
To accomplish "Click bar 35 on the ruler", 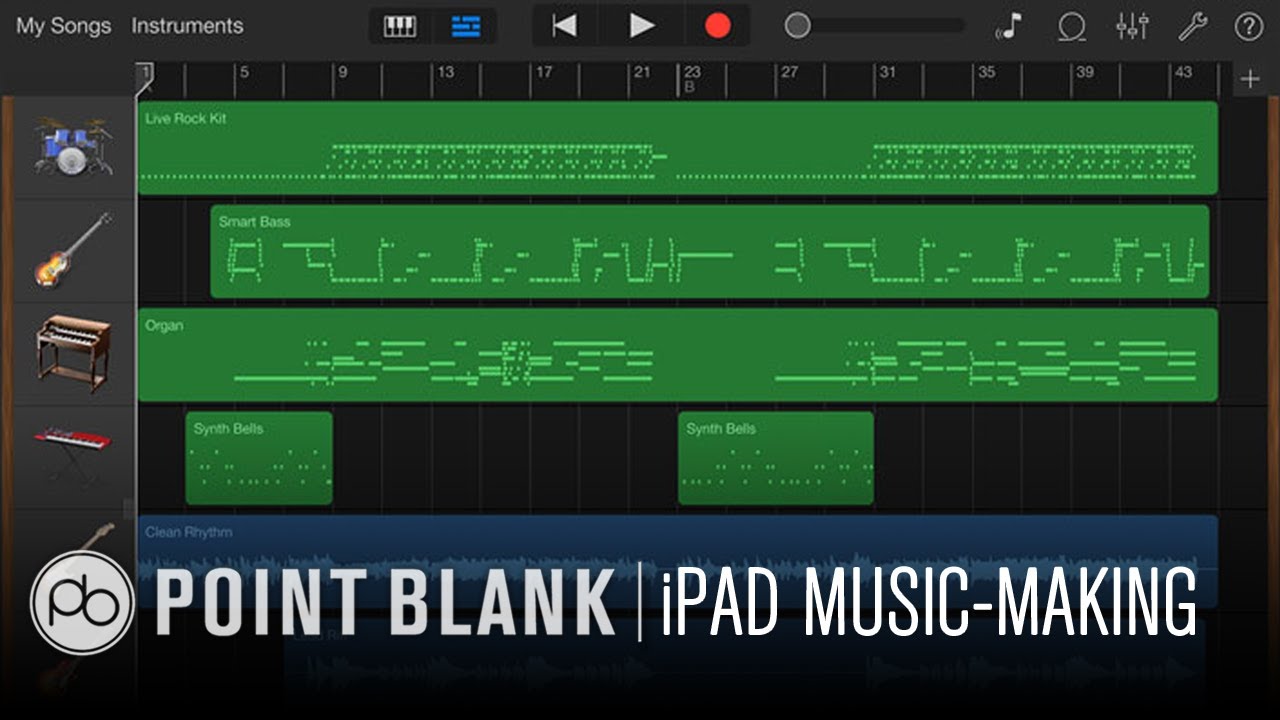I will click(x=986, y=73).
